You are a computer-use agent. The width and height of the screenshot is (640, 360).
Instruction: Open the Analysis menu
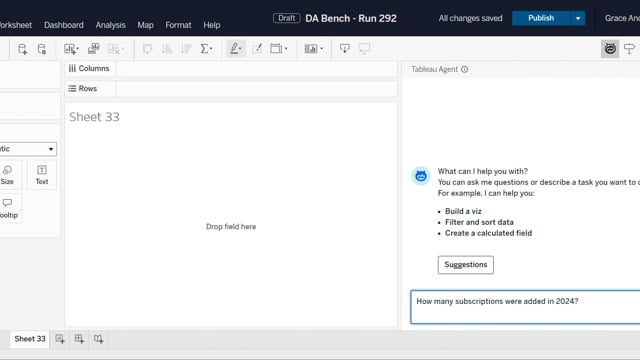(x=111, y=25)
